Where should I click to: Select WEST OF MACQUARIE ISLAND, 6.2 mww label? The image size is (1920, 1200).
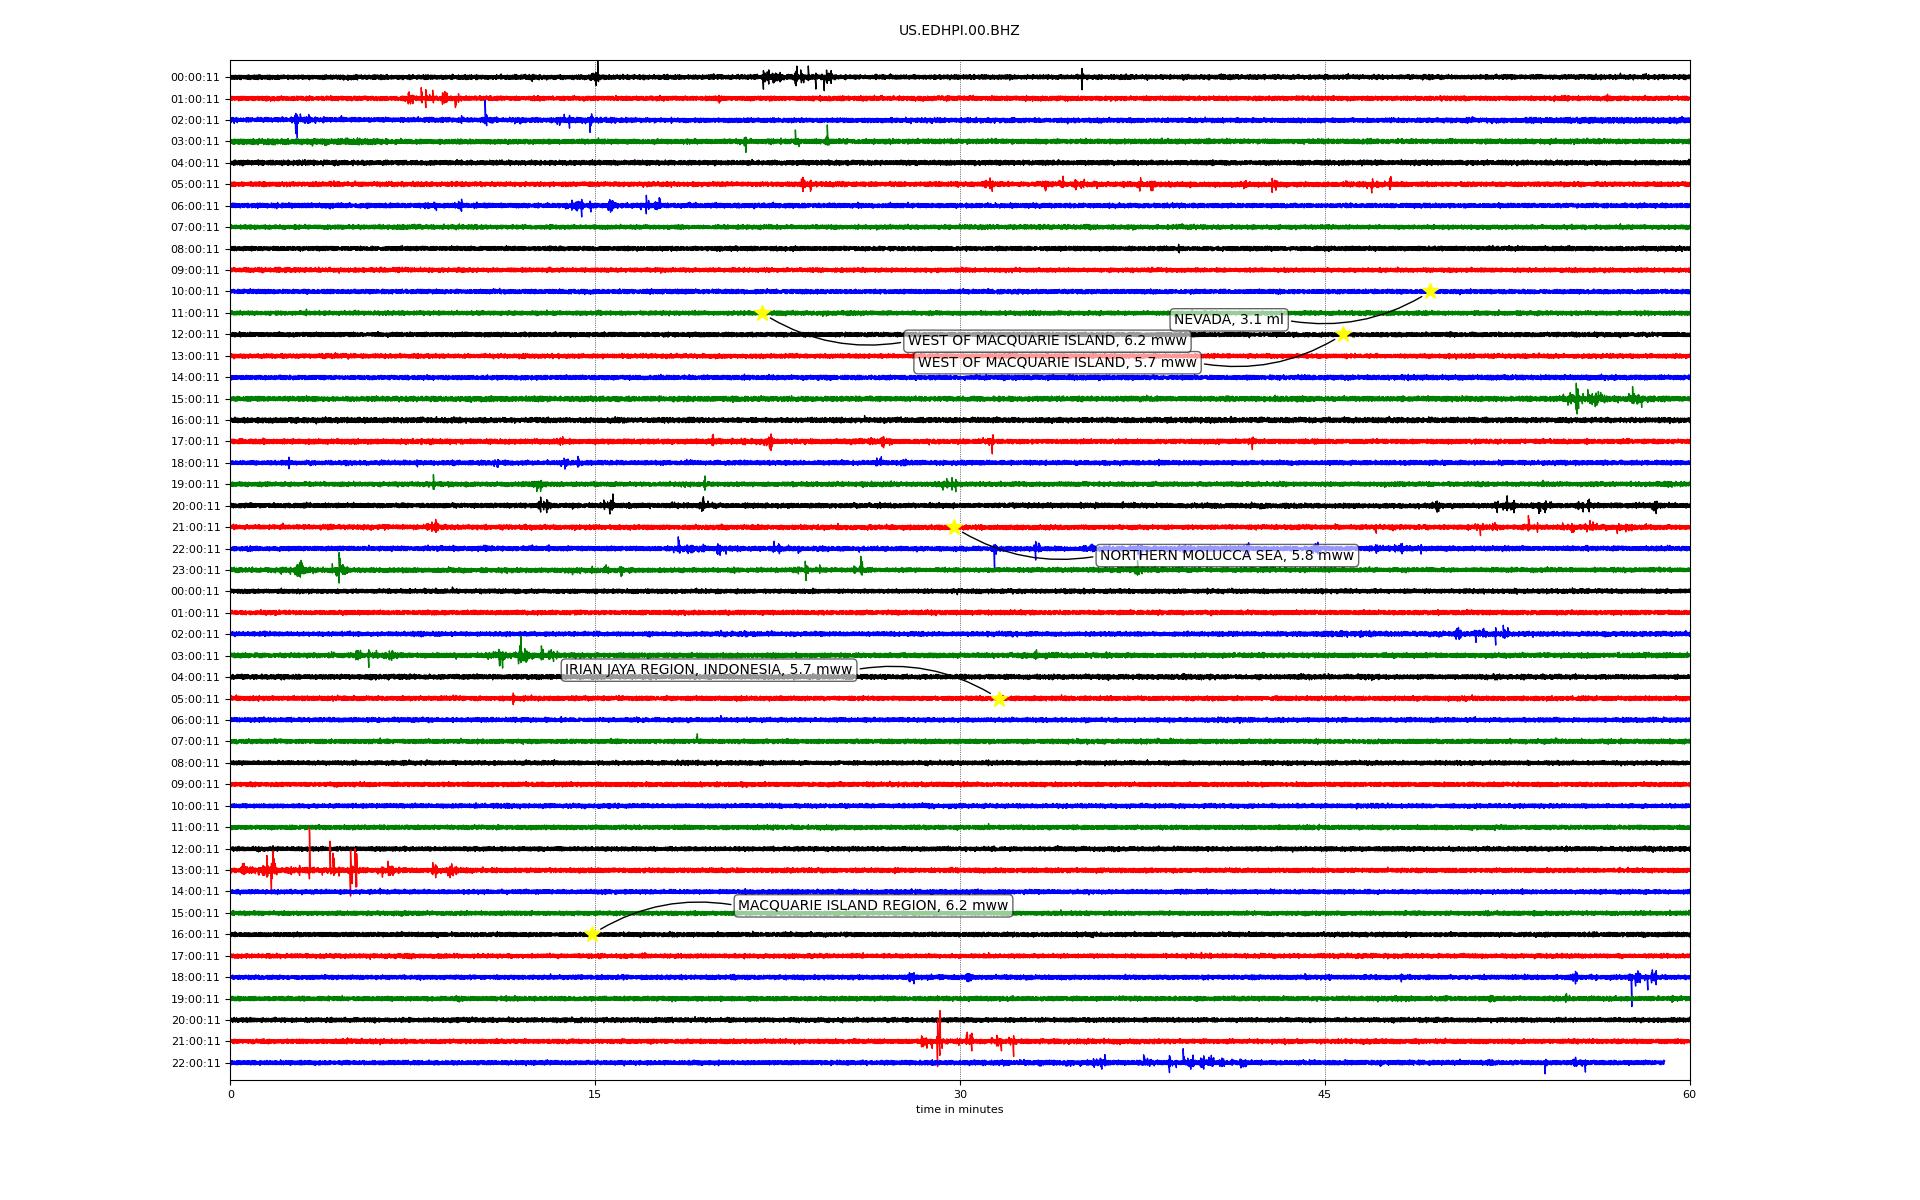[x=1047, y=341]
